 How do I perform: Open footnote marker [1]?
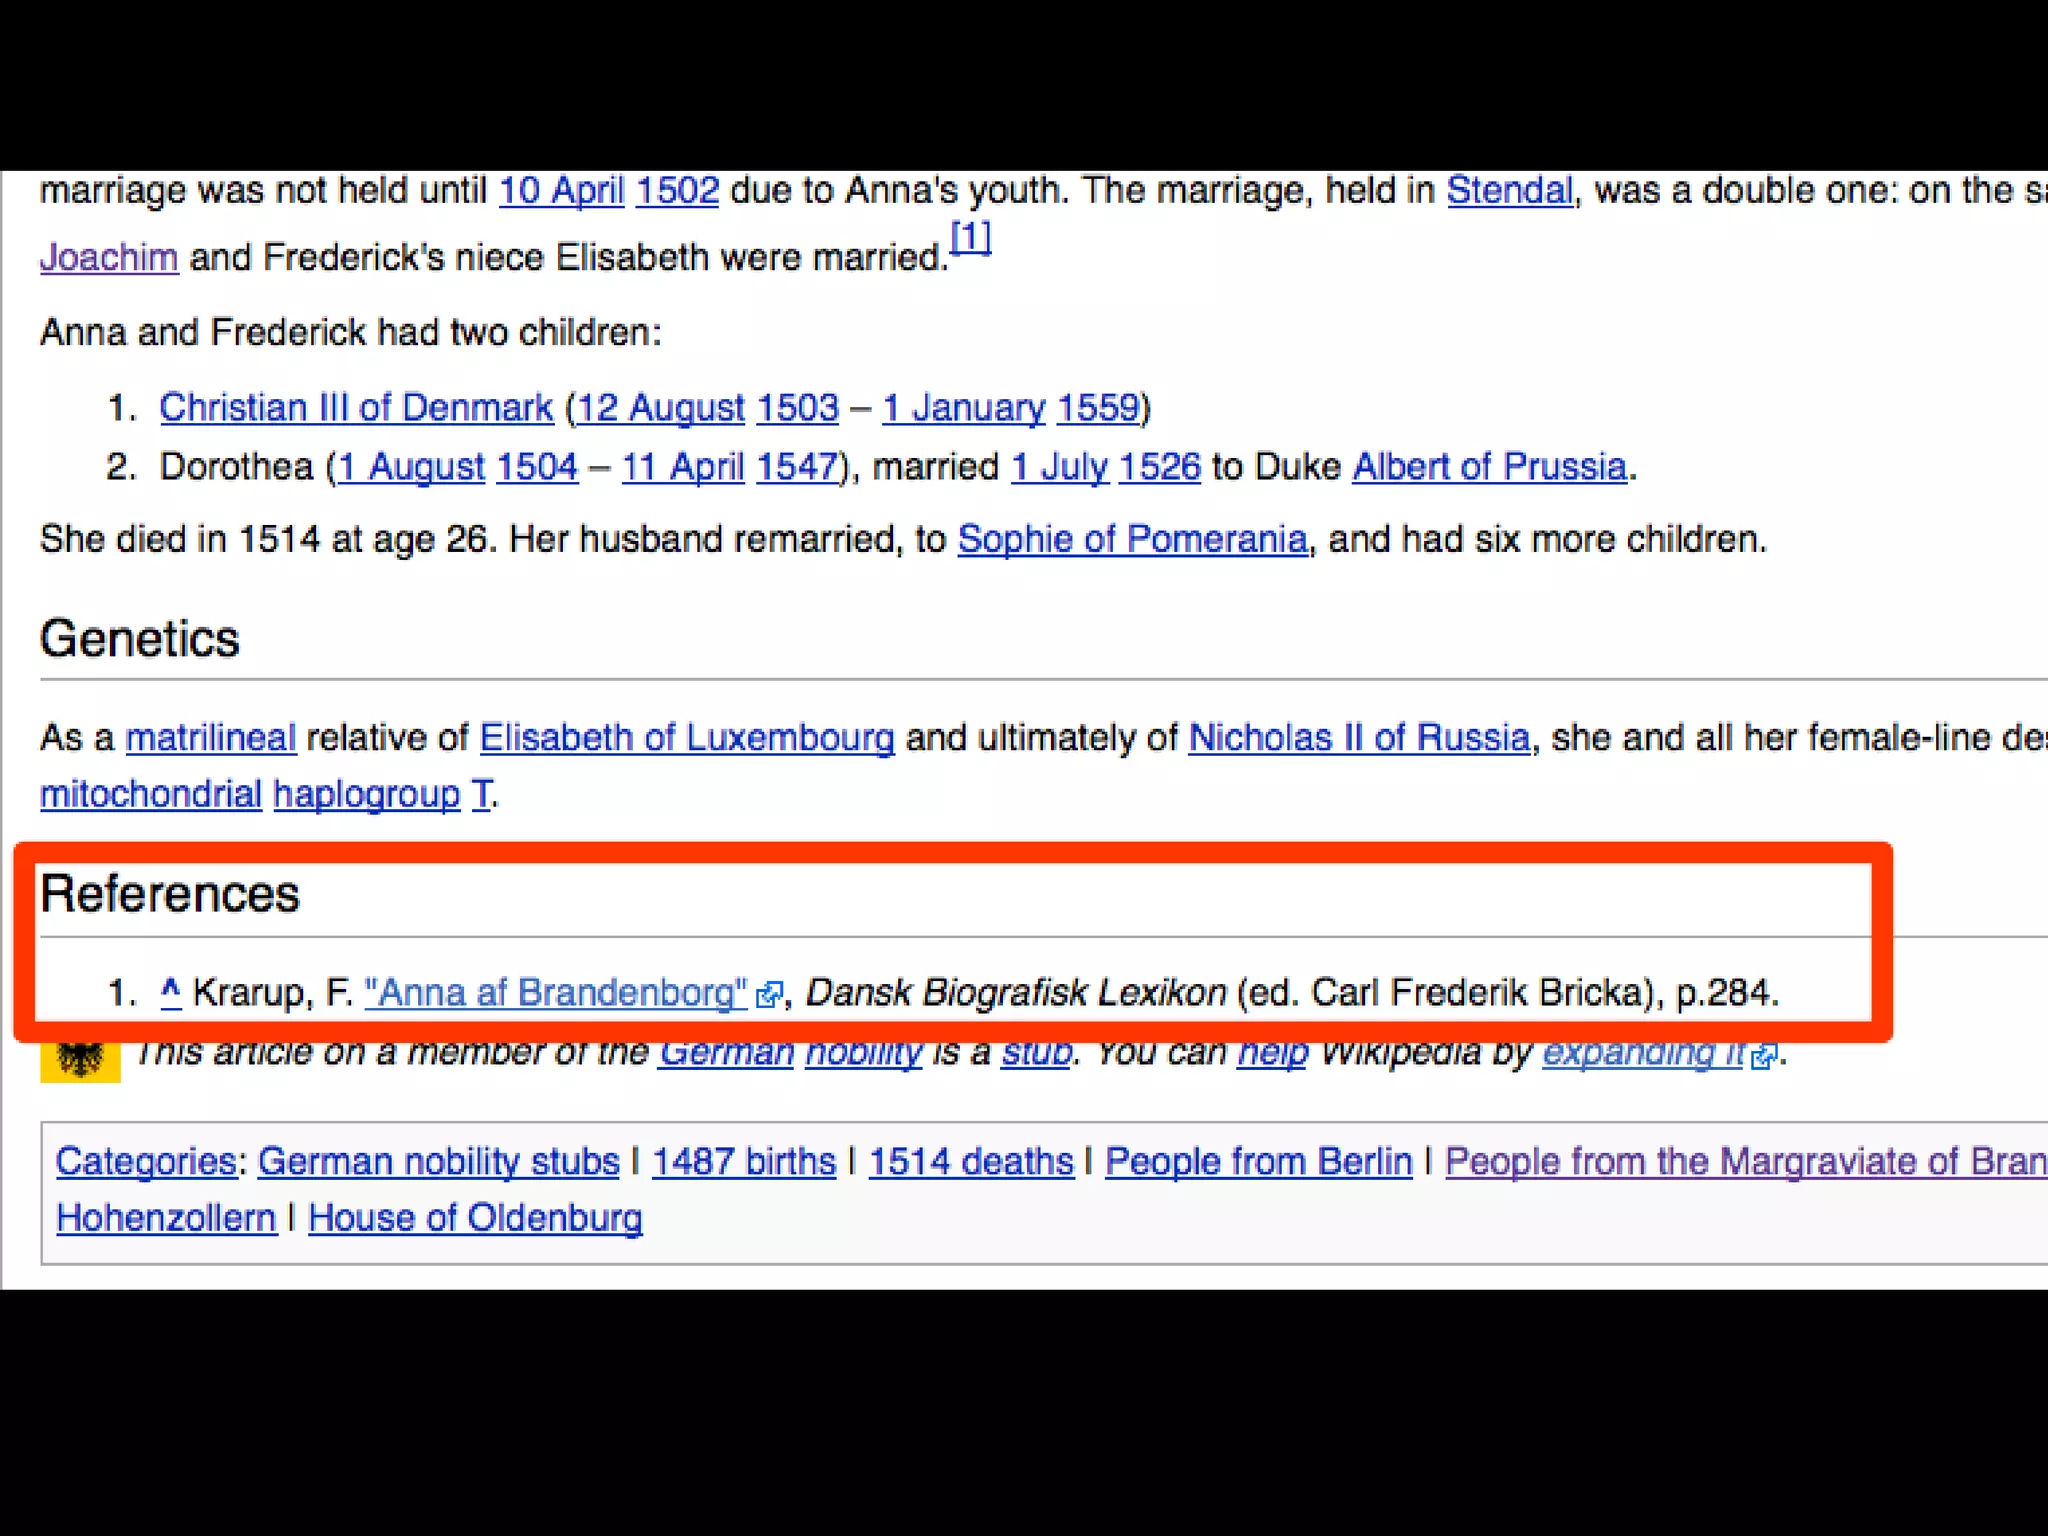pyautogui.click(x=970, y=238)
